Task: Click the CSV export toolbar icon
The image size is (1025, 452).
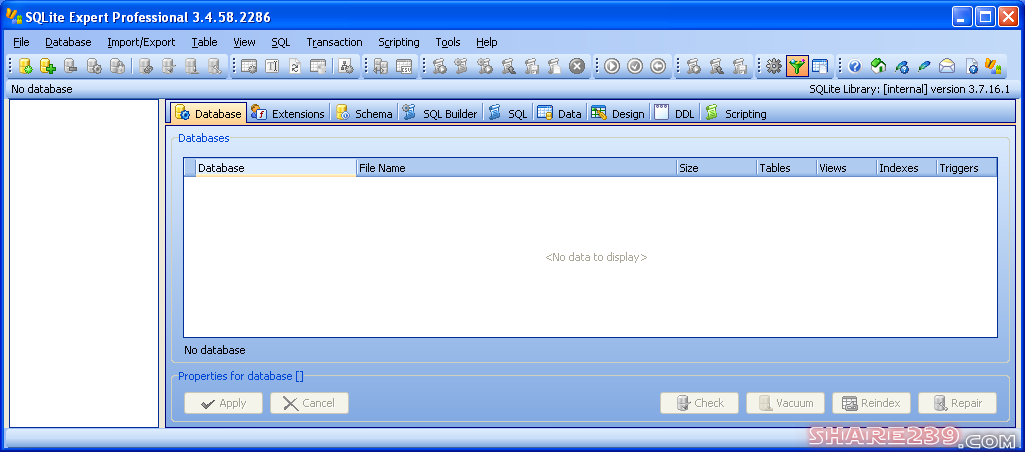Action: (404, 66)
